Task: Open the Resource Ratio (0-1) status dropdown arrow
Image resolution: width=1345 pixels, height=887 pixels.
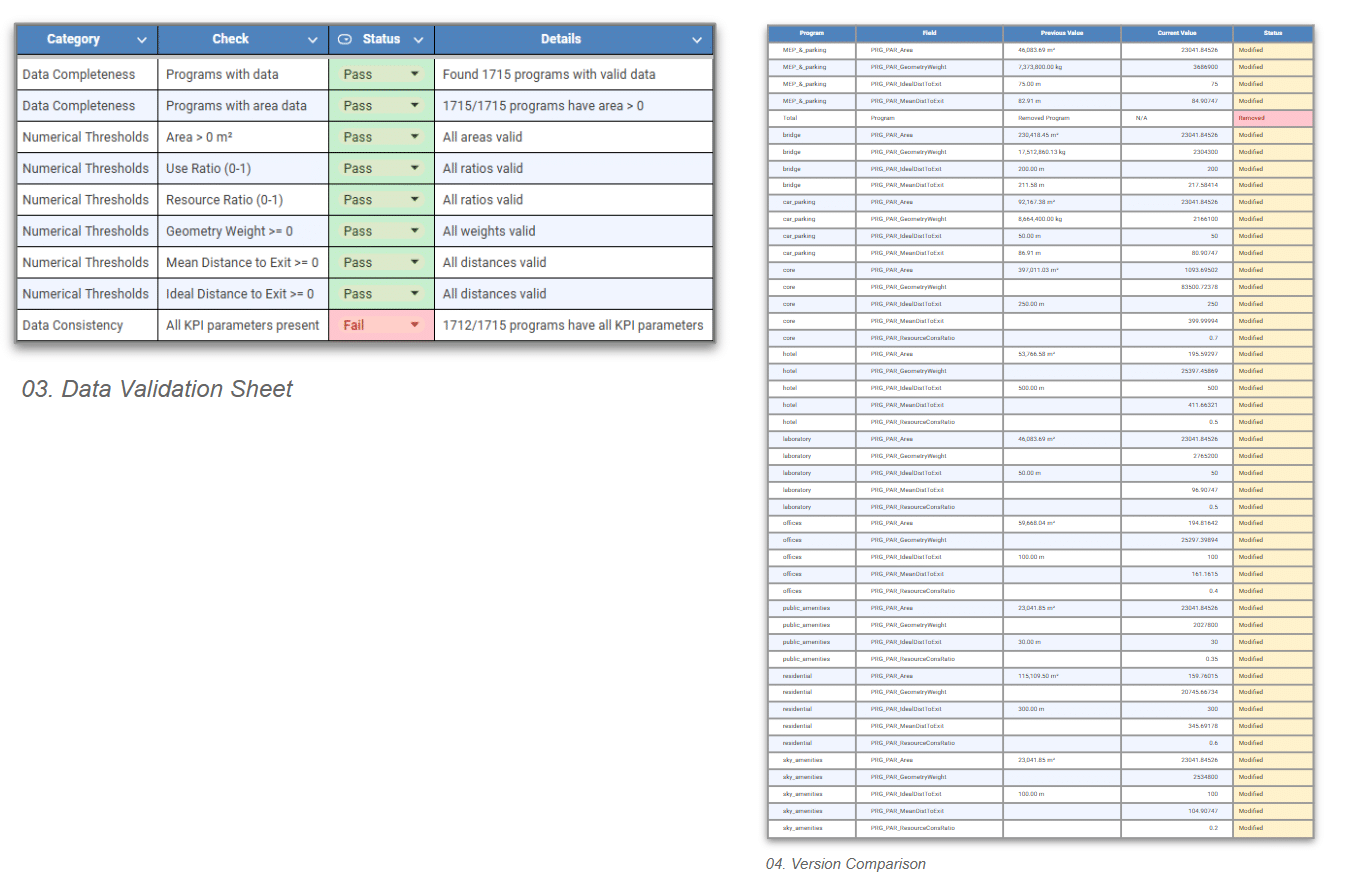Action: (x=414, y=200)
